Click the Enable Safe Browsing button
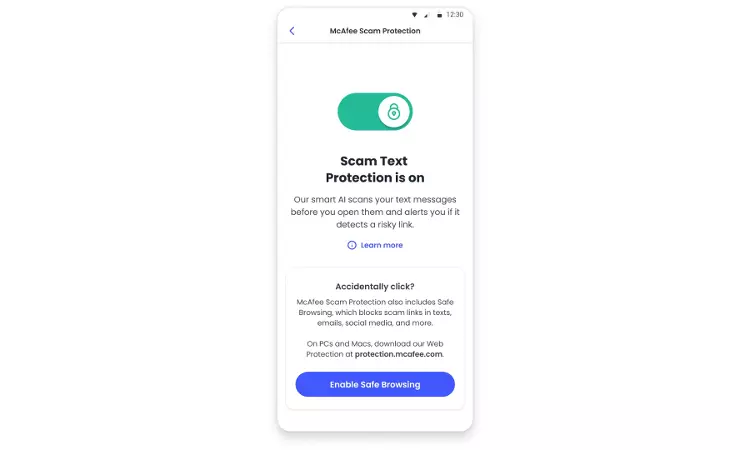Screen dimensions: 750x450 pos(375,384)
